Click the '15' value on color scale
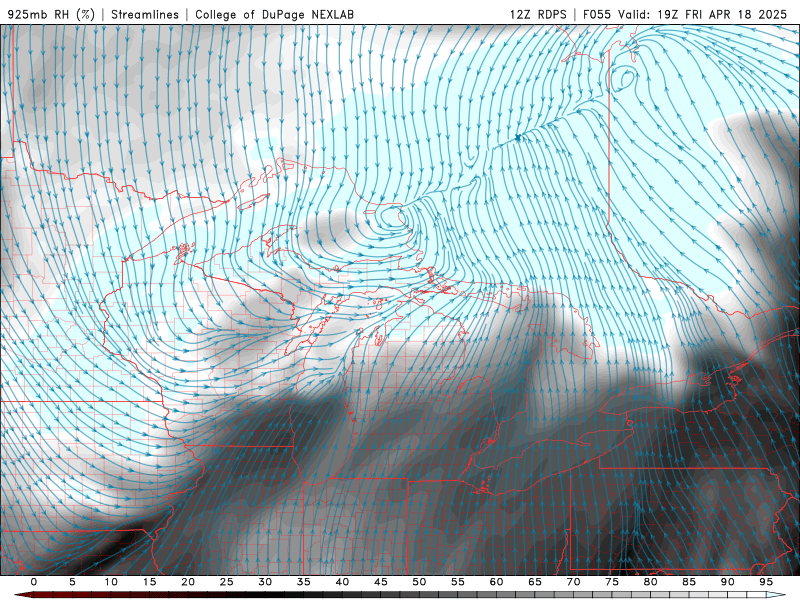This screenshot has width=800, height=600. [149, 582]
